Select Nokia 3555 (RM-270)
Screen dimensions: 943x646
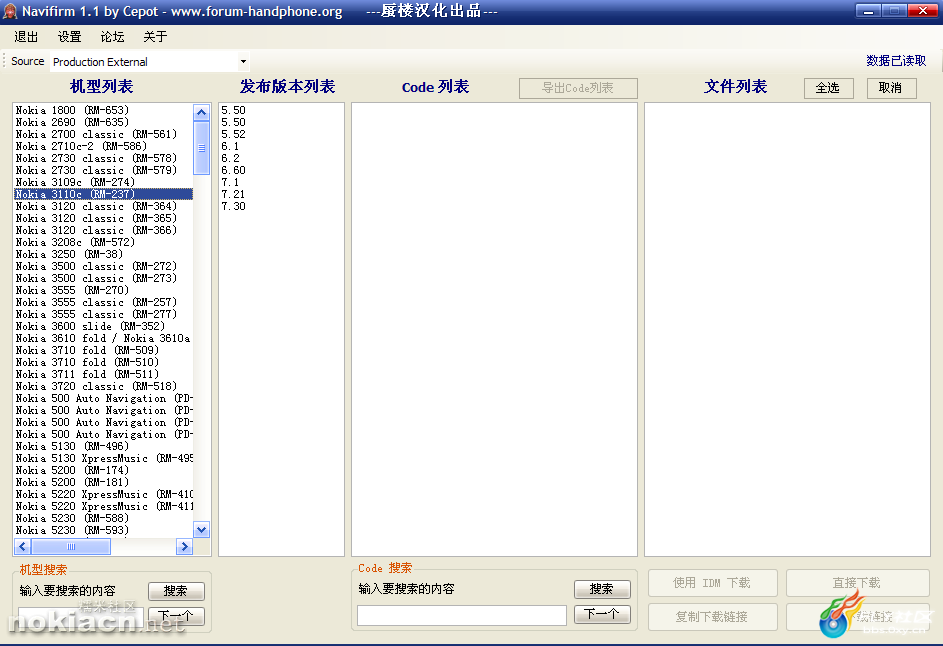103,291
